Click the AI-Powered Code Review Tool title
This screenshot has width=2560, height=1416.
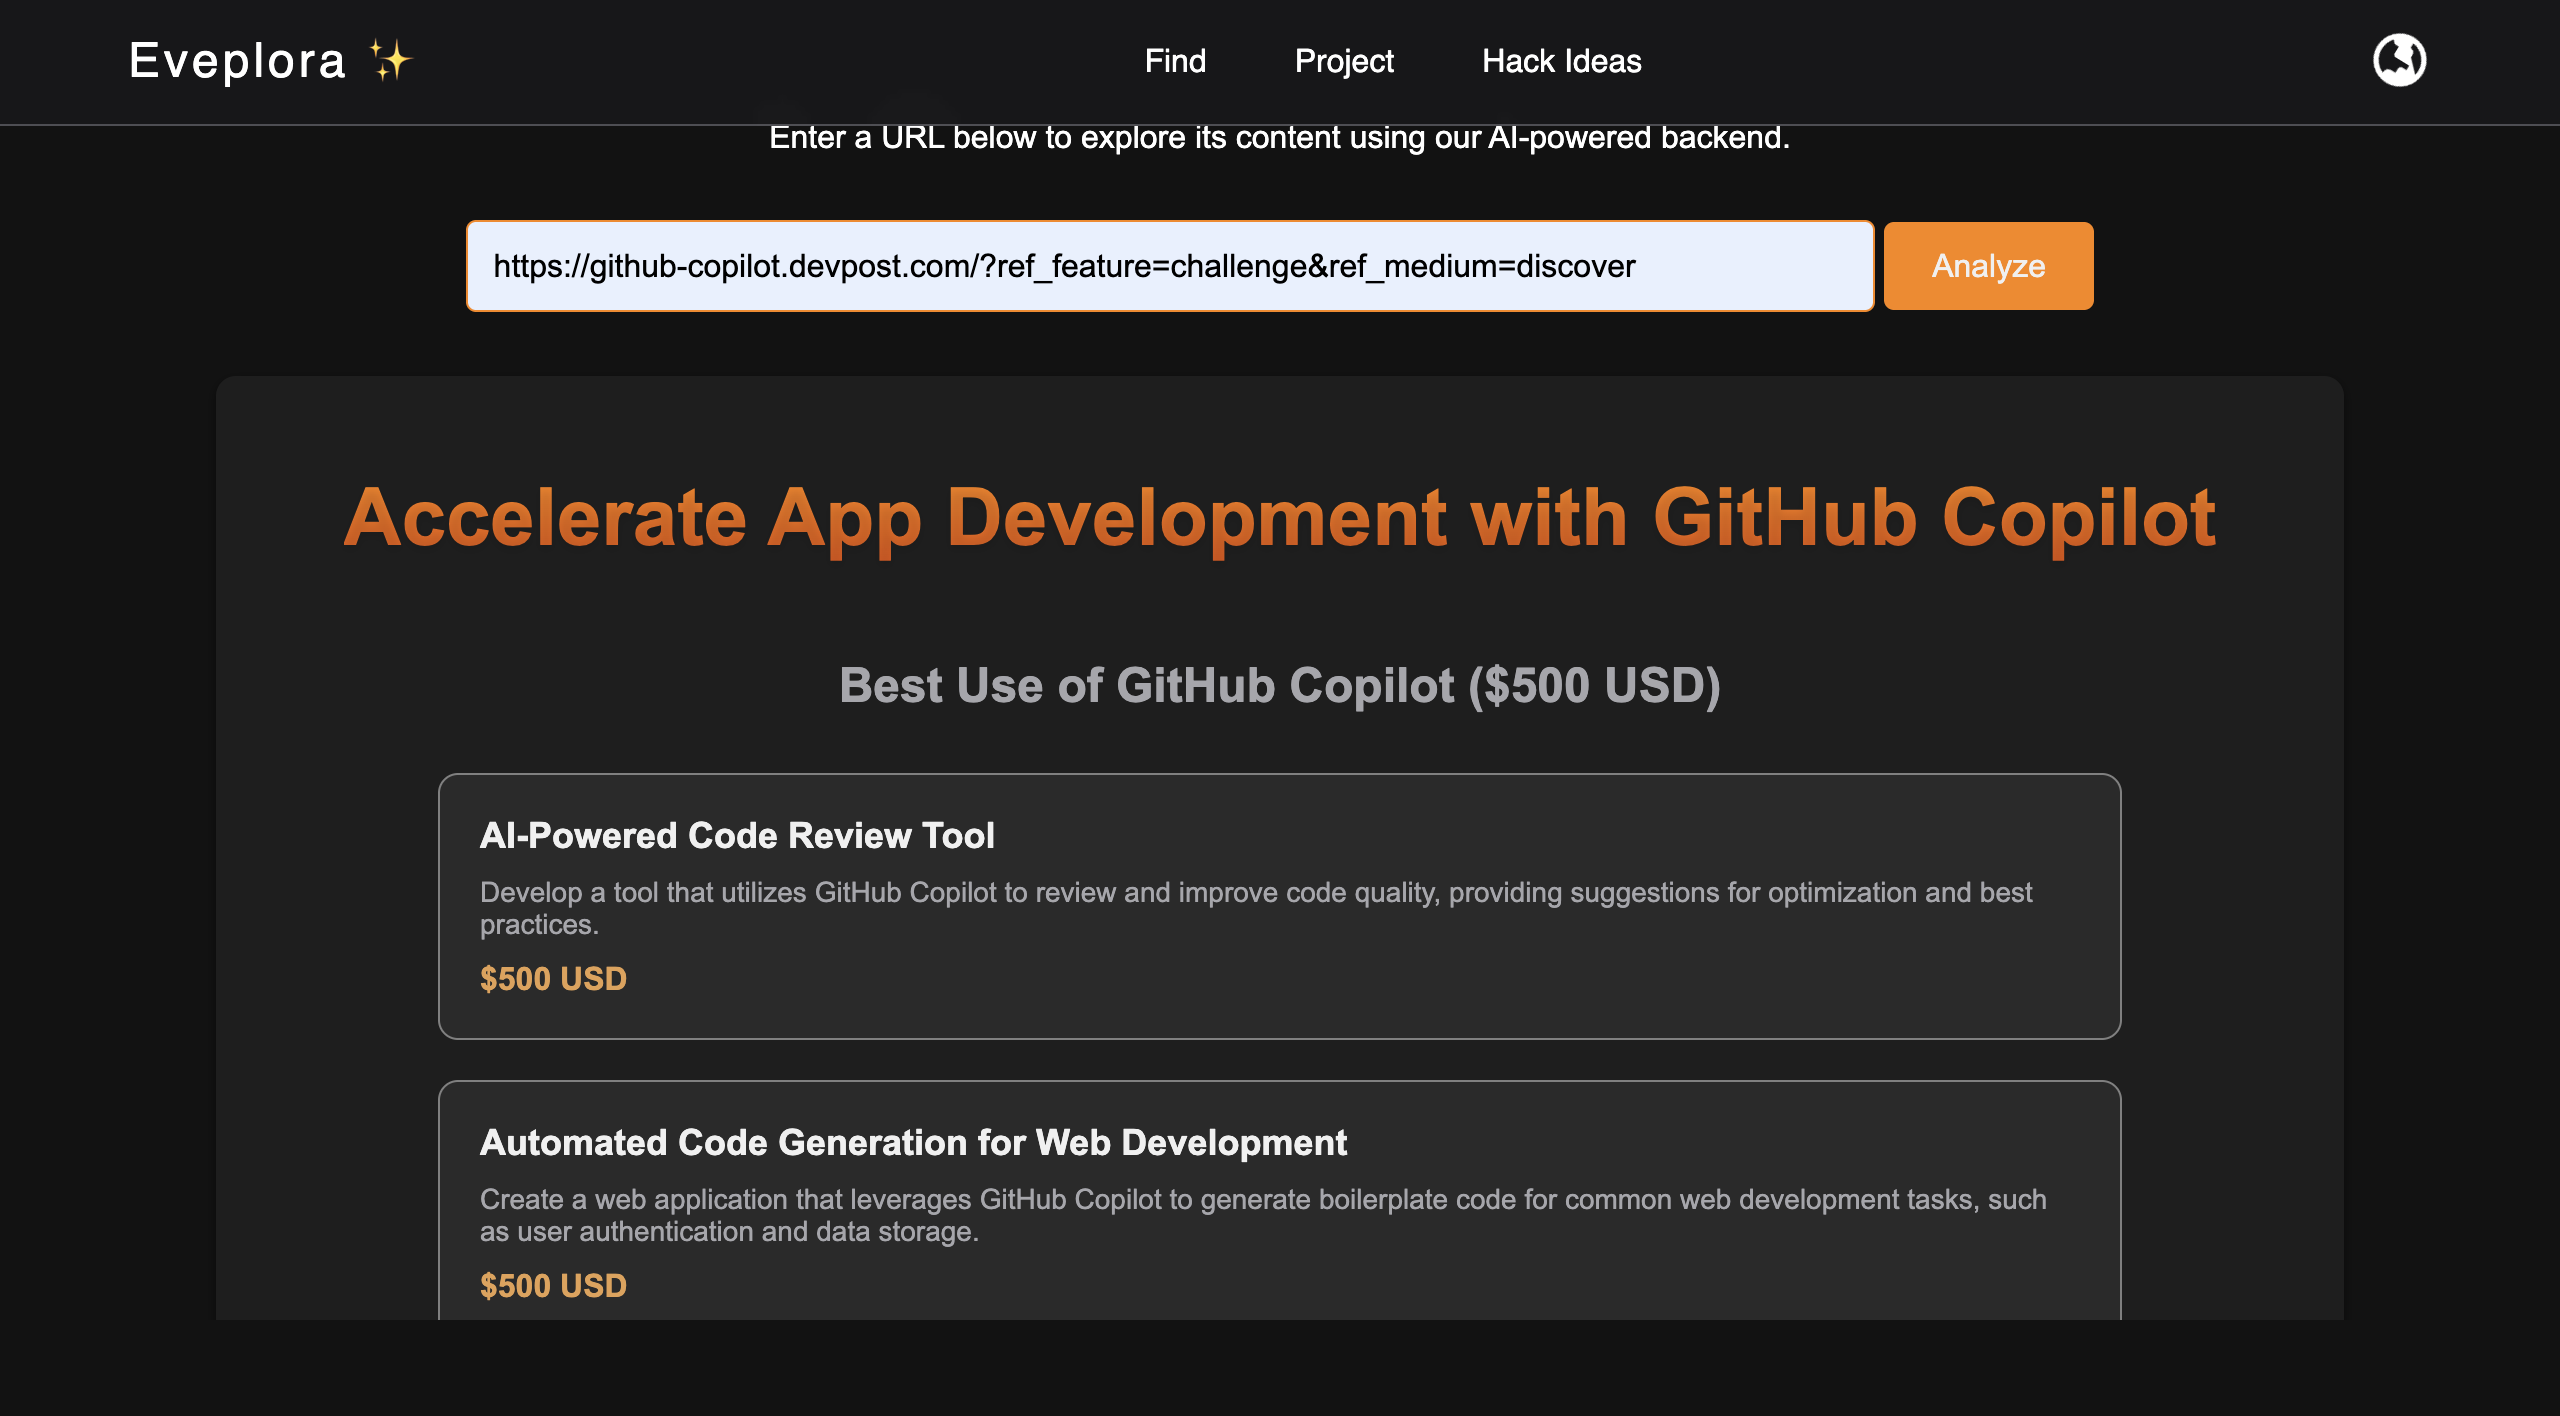tap(737, 835)
